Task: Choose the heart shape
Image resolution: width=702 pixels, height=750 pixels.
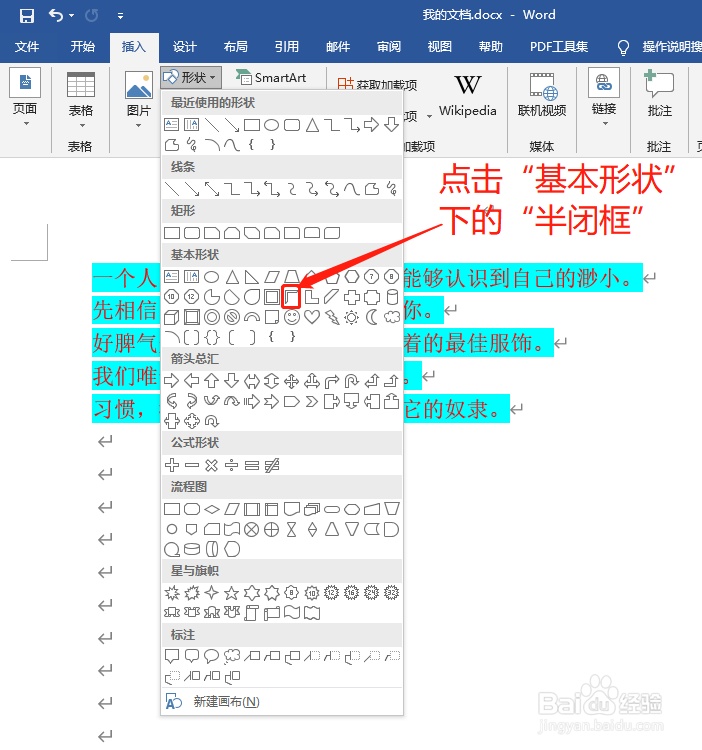Action: 312,317
